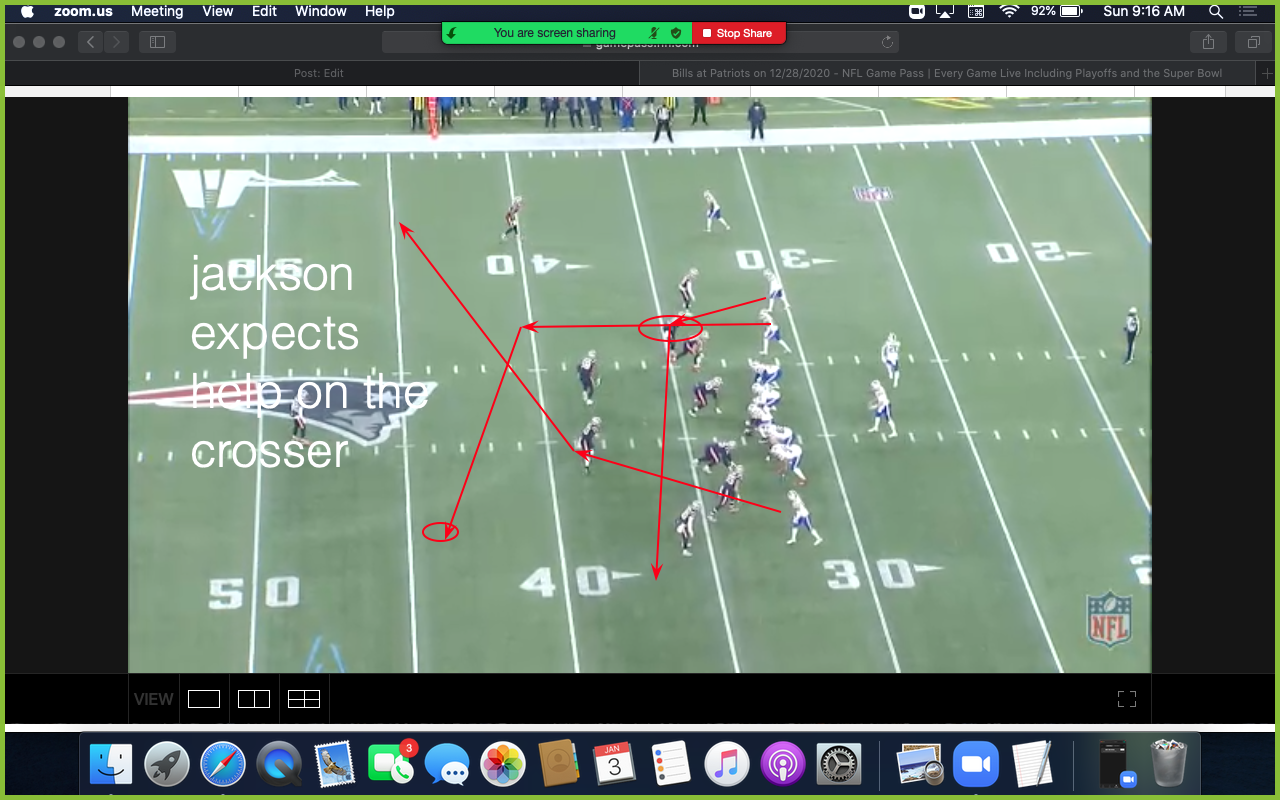Screen dimensions: 1280x800
Task: Open Notification Center from the menu bar
Action: pyautogui.click(x=1247, y=11)
